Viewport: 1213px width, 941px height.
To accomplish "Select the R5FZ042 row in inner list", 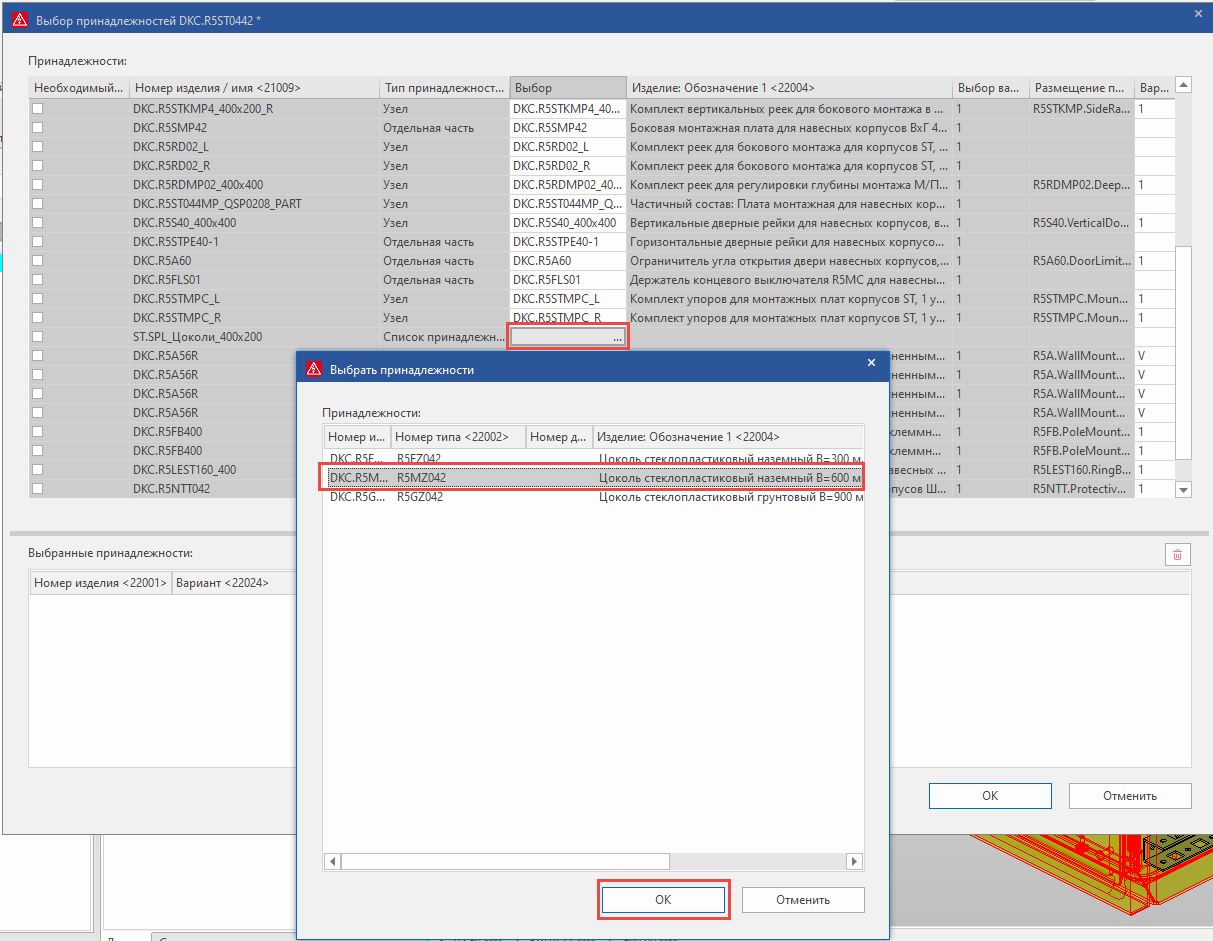I will (594, 459).
